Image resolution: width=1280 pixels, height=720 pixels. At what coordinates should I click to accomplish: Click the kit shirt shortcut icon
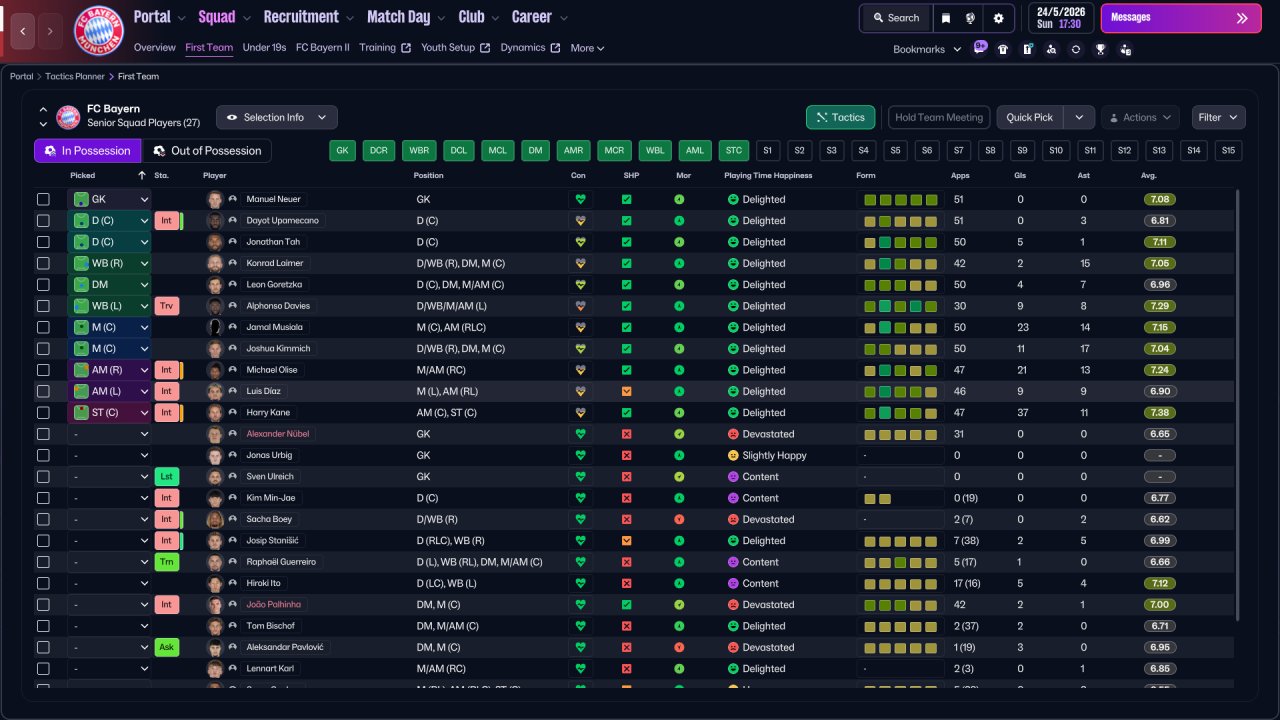[1003, 49]
